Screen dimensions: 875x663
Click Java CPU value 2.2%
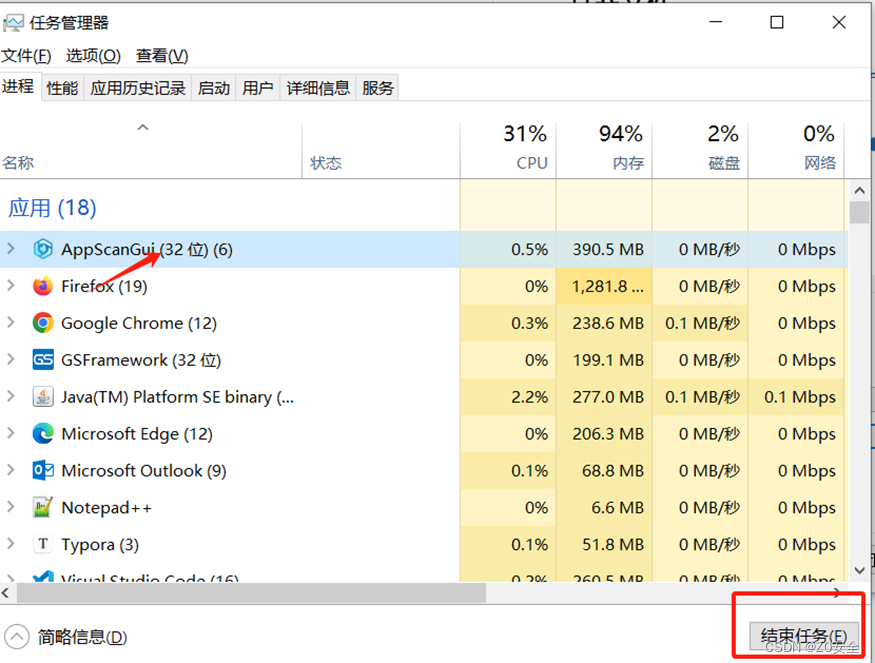pos(530,397)
